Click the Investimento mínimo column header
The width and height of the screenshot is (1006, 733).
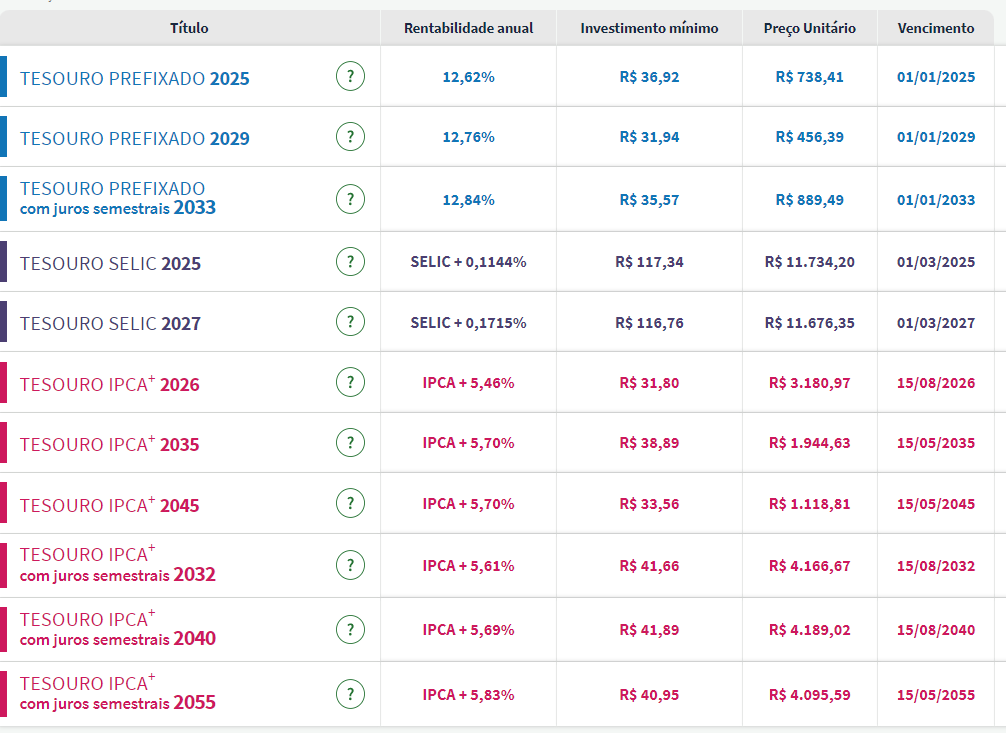click(x=649, y=28)
